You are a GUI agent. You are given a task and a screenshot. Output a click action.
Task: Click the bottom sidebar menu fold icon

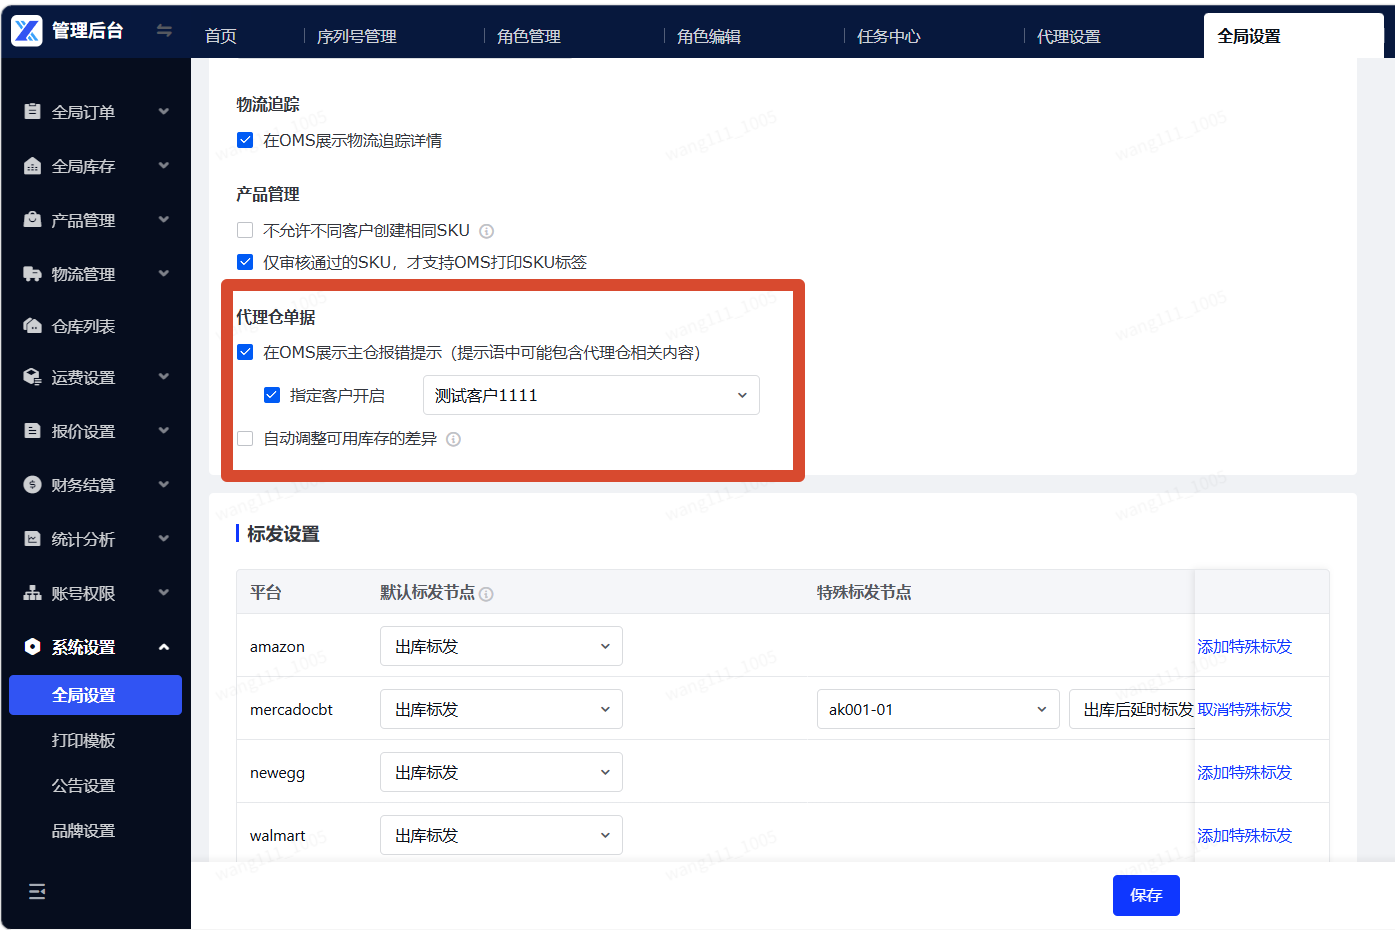[x=37, y=891]
